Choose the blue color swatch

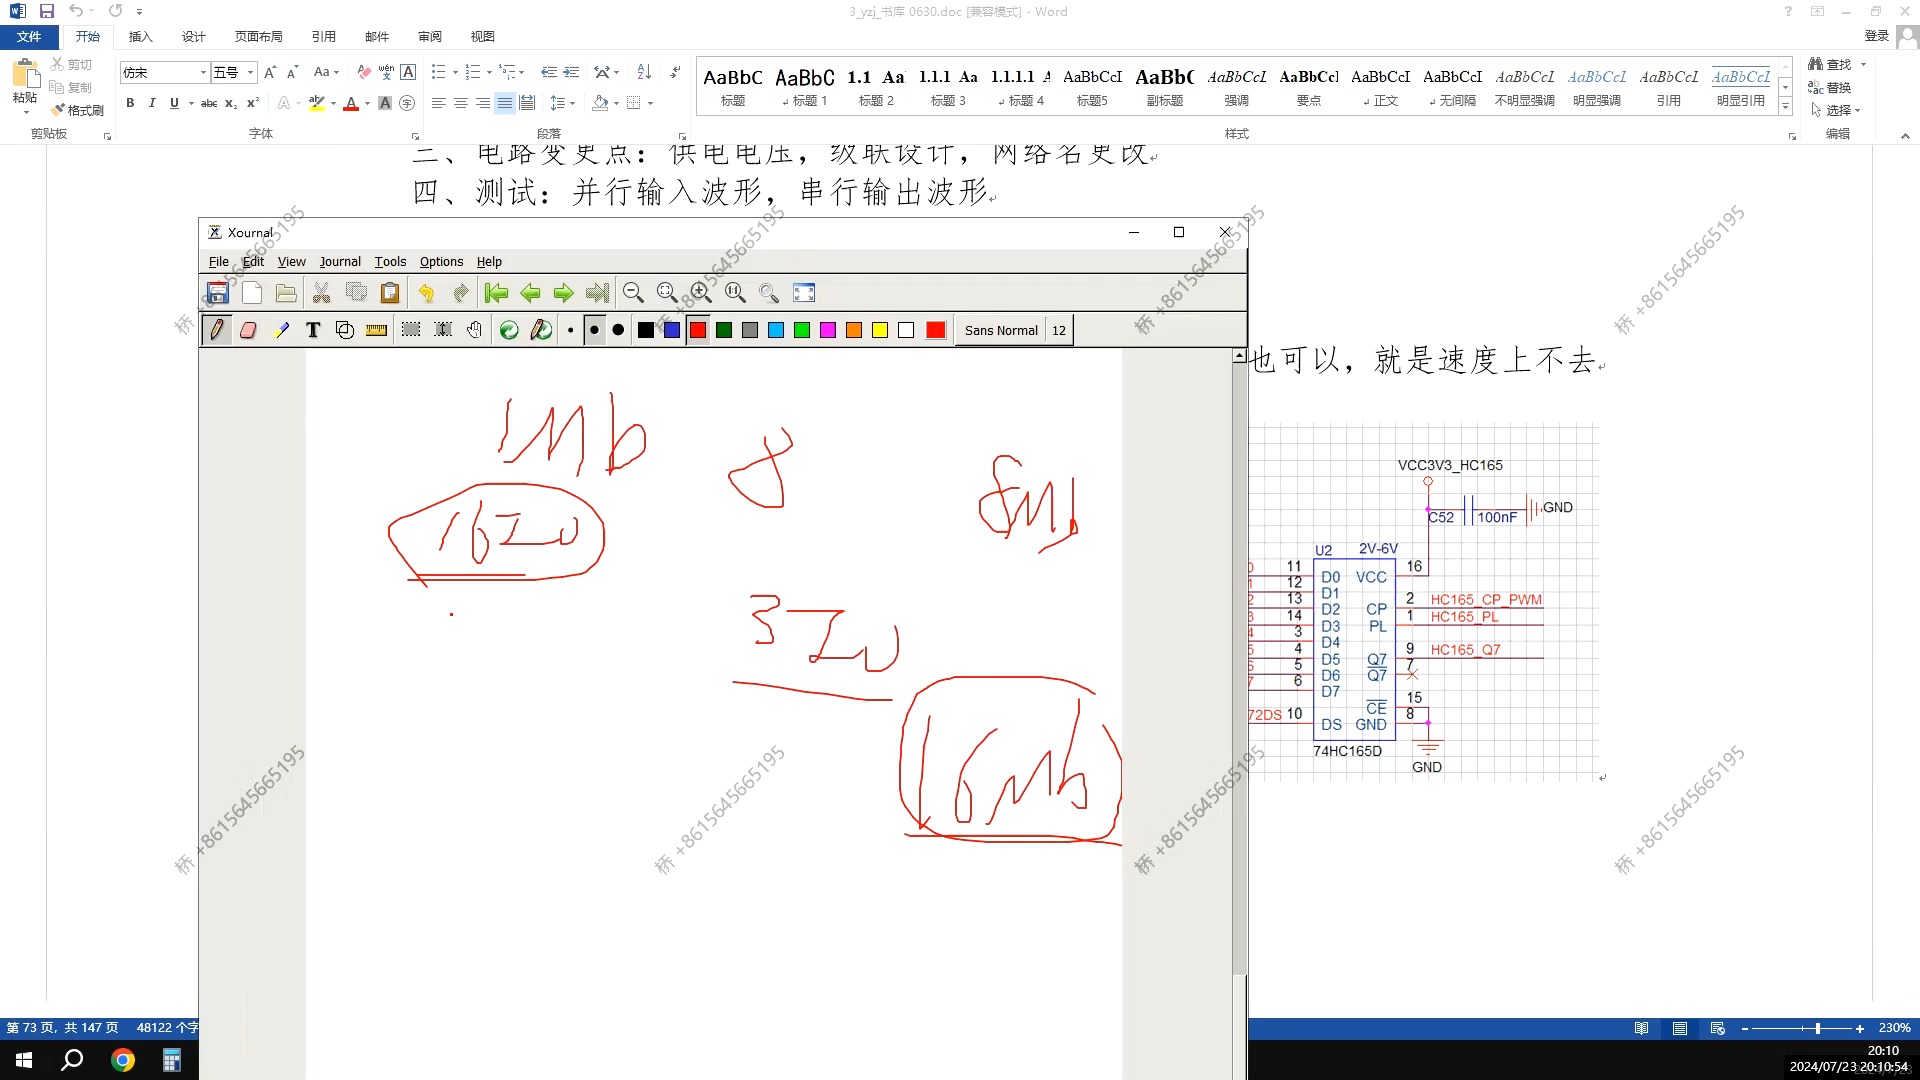point(672,330)
